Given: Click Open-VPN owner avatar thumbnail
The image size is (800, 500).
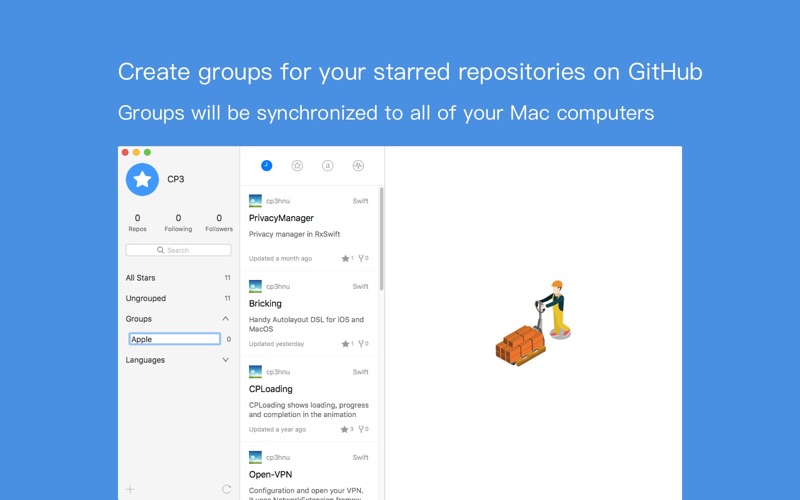Looking at the screenshot, I should click(x=255, y=457).
